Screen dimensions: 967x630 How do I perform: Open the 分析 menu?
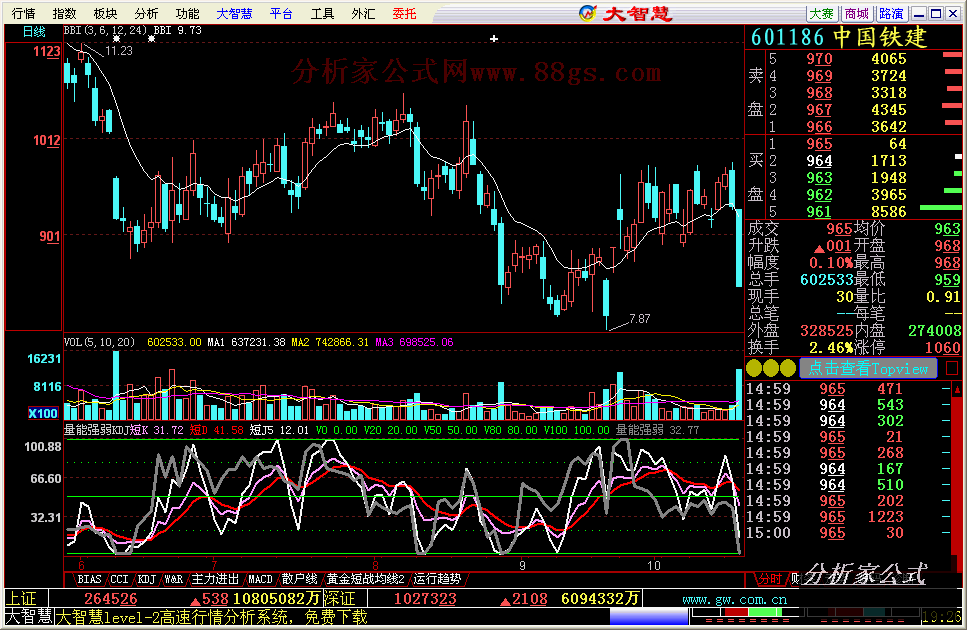click(146, 13)
